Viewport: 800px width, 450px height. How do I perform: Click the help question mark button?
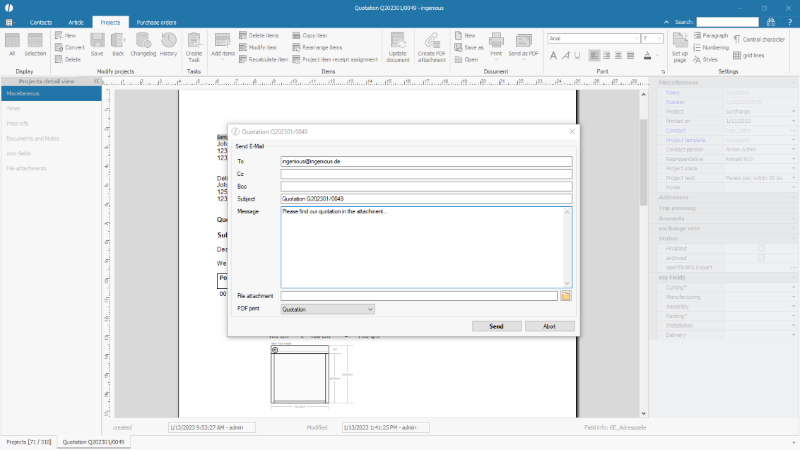tap(790, 22)
